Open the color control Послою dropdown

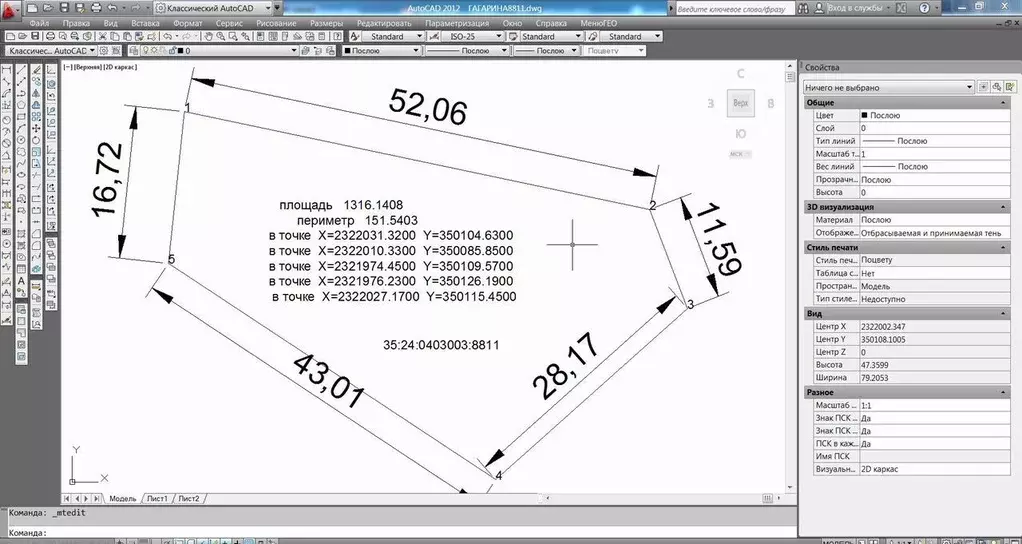(380, 51)
